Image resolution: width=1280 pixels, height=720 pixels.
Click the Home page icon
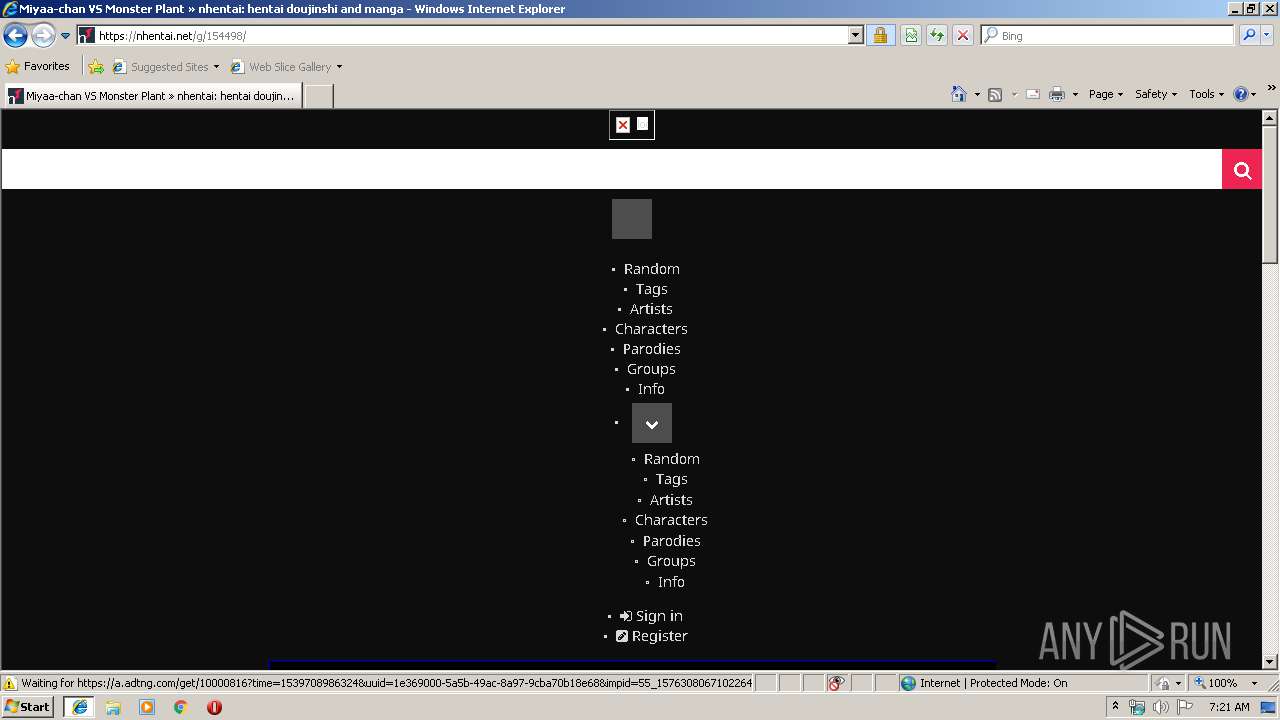click(x=959, y=94)
